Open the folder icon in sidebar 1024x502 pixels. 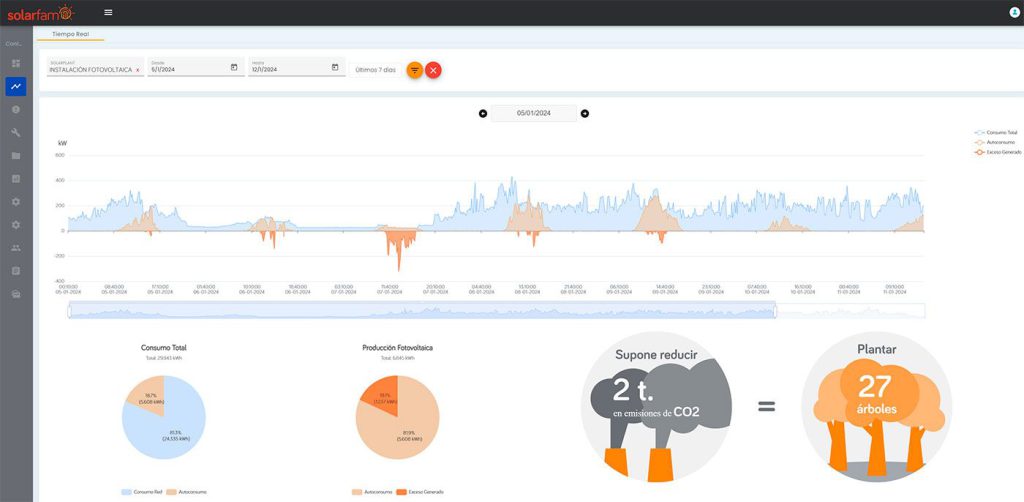[x=16, y=155]
